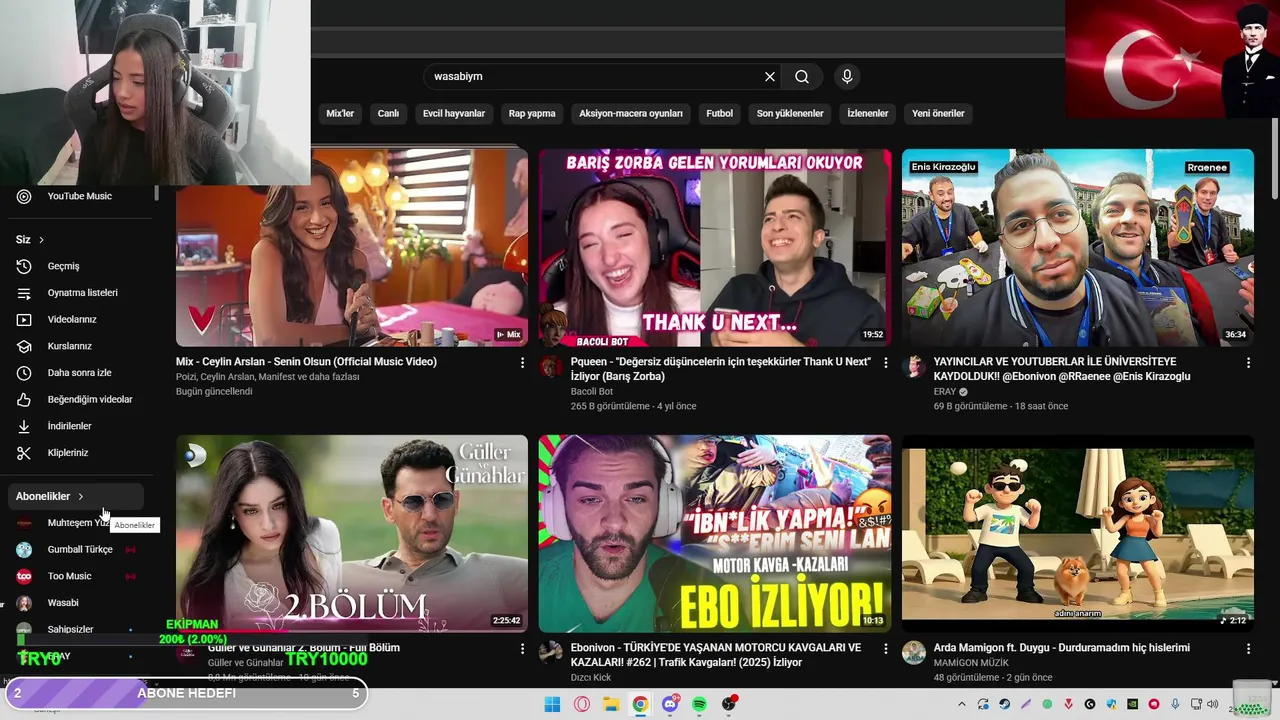Open Gumball Türkçe subscription
The height and width of the screenshot is (720, 1280).
(x=76, y=549)
